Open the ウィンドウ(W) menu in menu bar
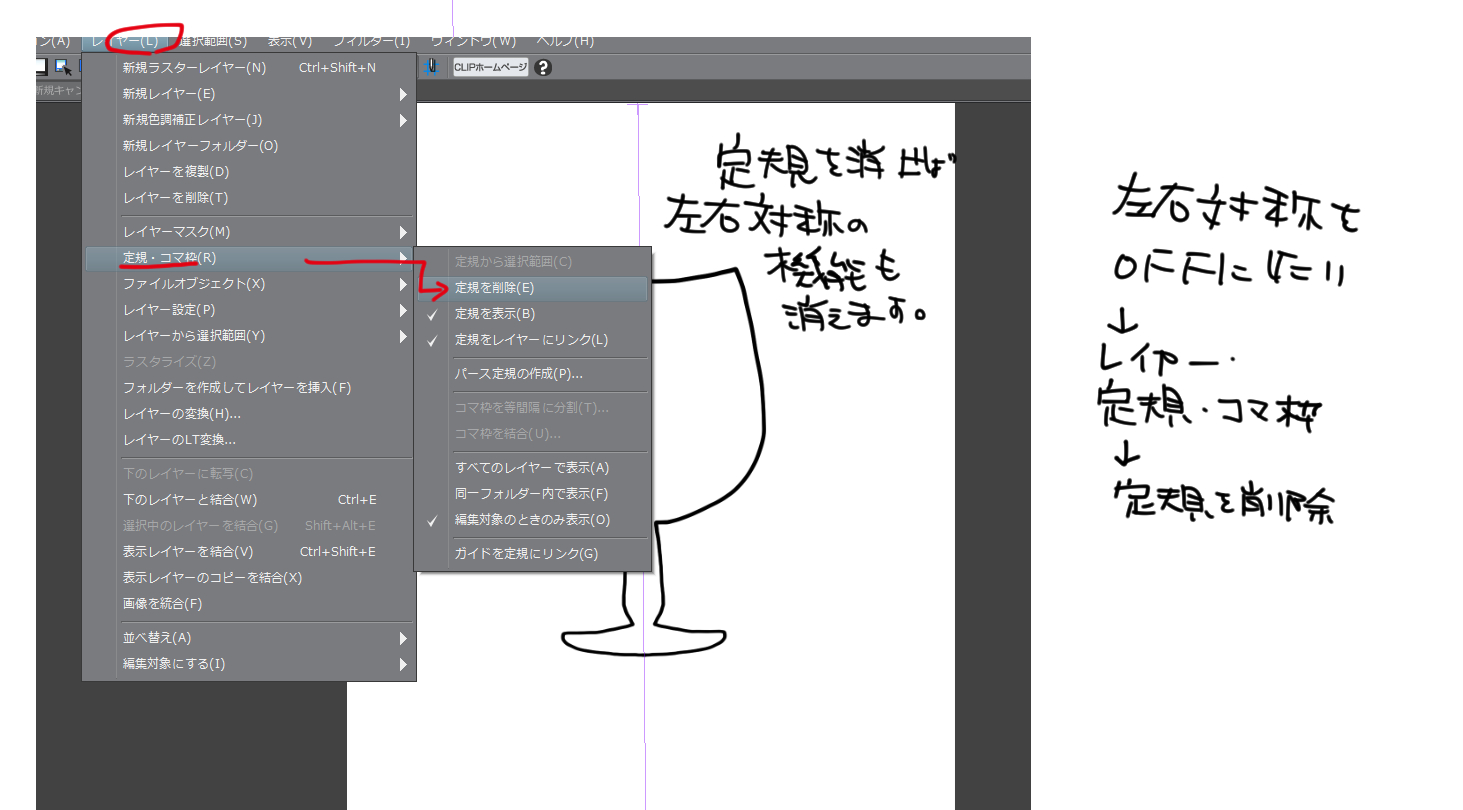Image resolution: width=1463 pixels, height=810 pixels. pos(473,41)
